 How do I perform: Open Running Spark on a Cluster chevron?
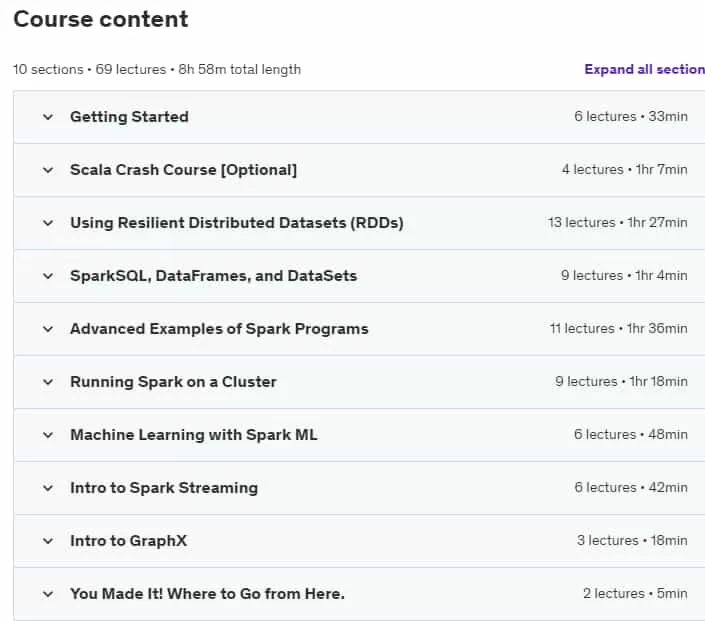tap(48, 382)
